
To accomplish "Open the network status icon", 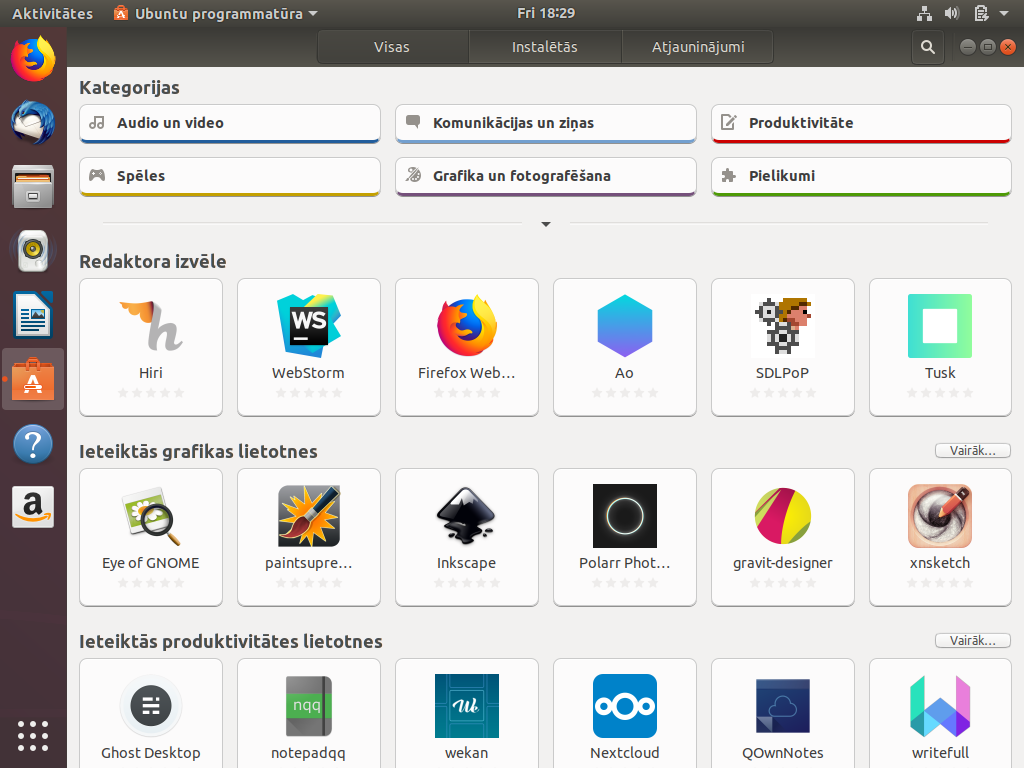I will coord(924,13).
